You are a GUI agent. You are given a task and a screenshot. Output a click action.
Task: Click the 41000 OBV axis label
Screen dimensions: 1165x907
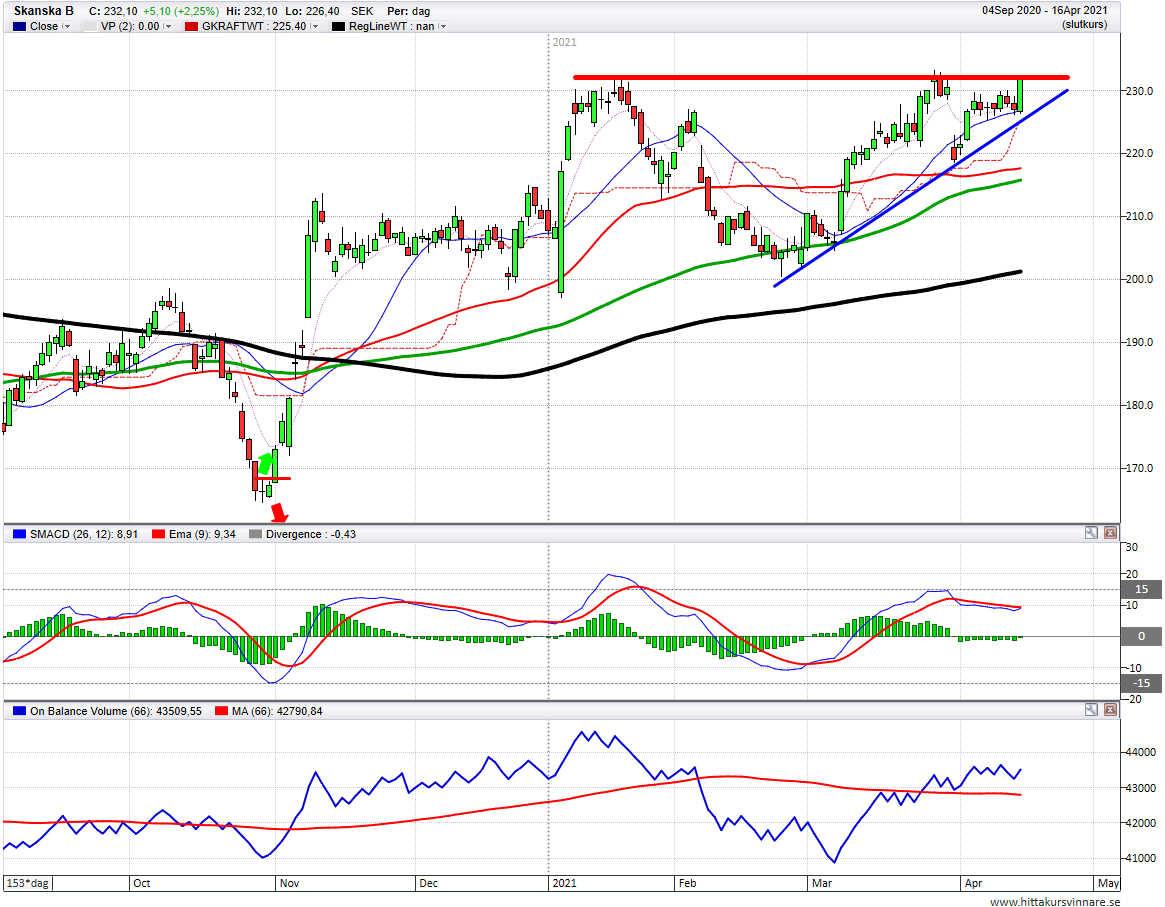(1140, 857)
